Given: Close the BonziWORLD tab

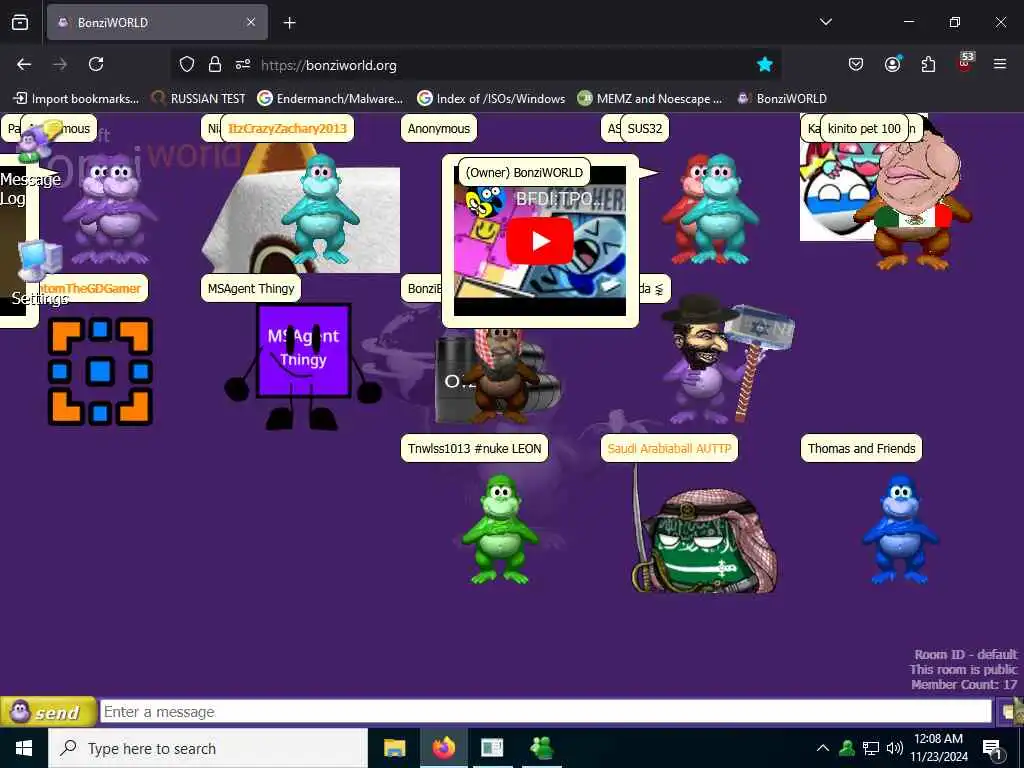Looking at the screenshot, I should (251, 22).
